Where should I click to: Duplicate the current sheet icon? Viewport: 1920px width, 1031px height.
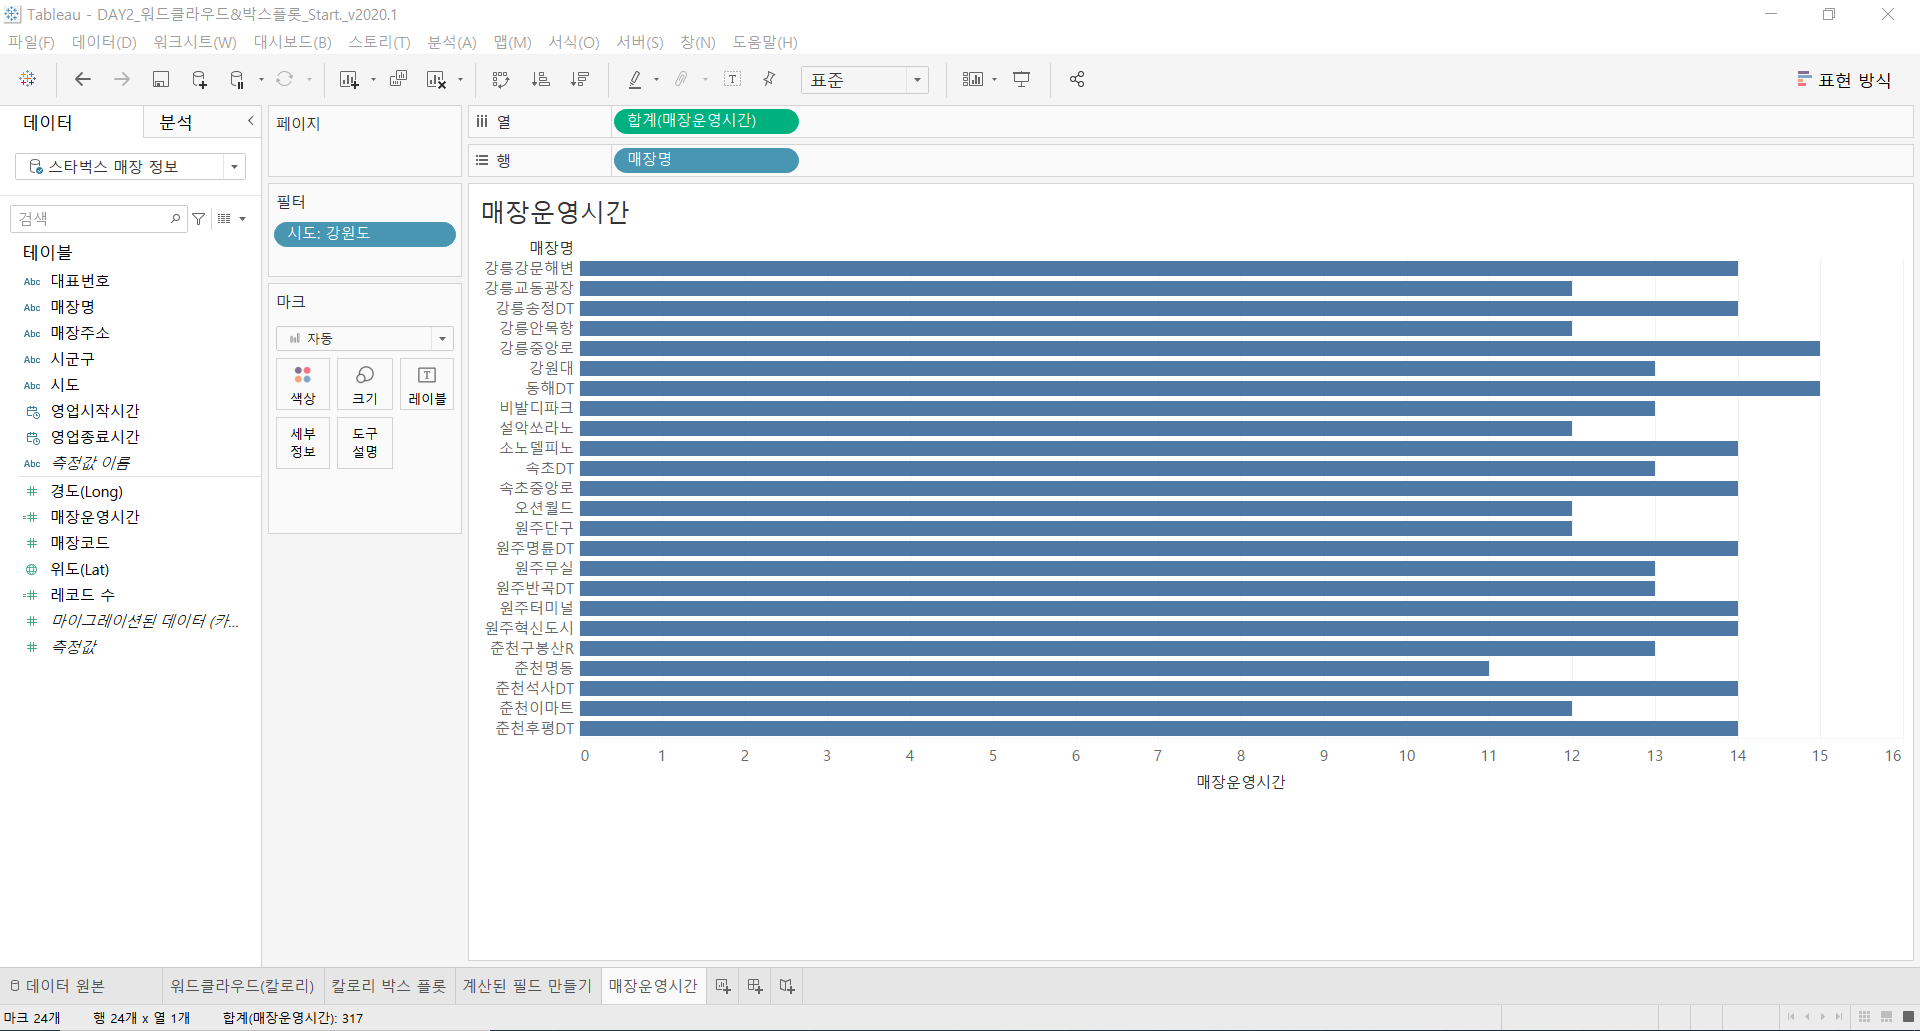[398, 79]
